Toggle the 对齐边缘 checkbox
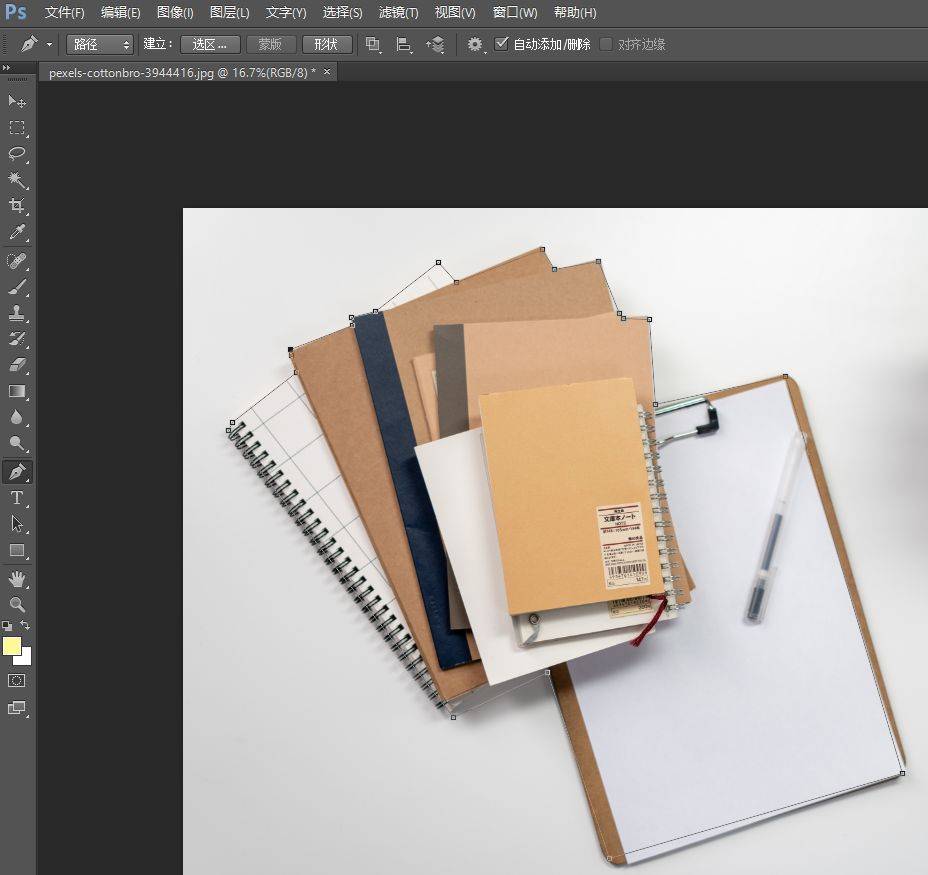The width and height of the screenshot is (928, 875). coord(606,44)
